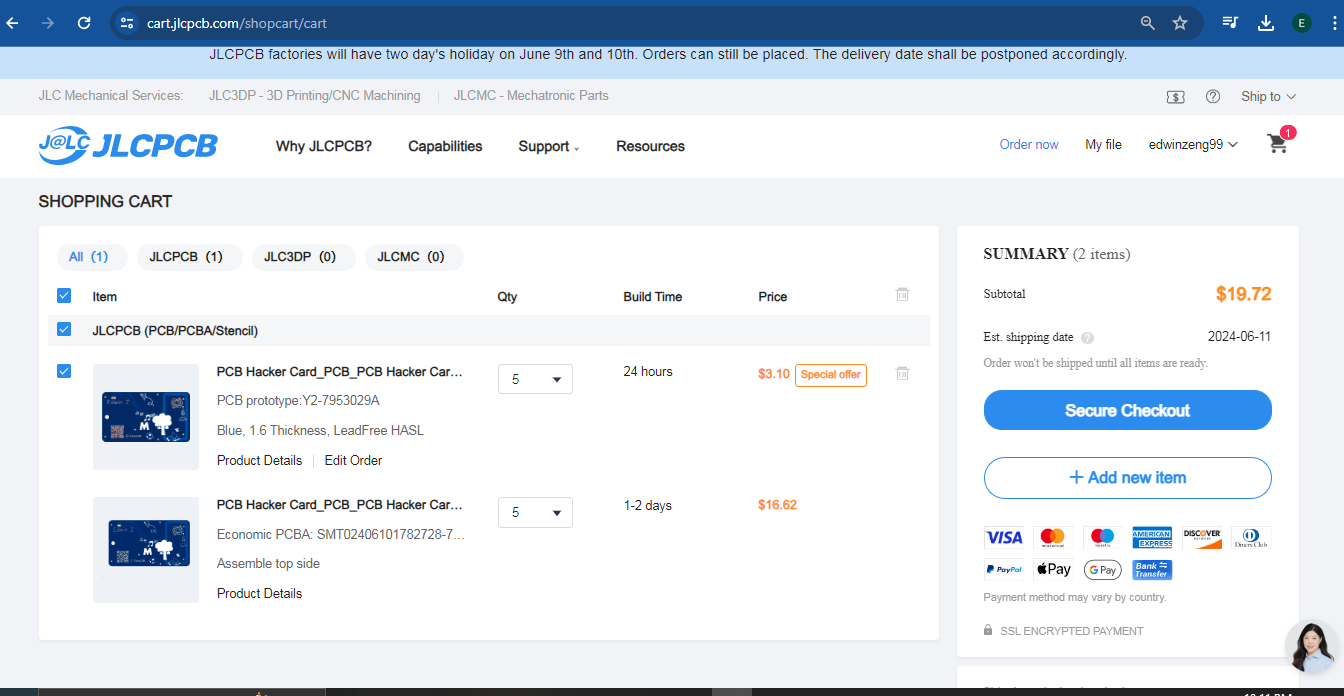
Task: Click the Diners Club payment icon
Action: [x=1251, y=538]
